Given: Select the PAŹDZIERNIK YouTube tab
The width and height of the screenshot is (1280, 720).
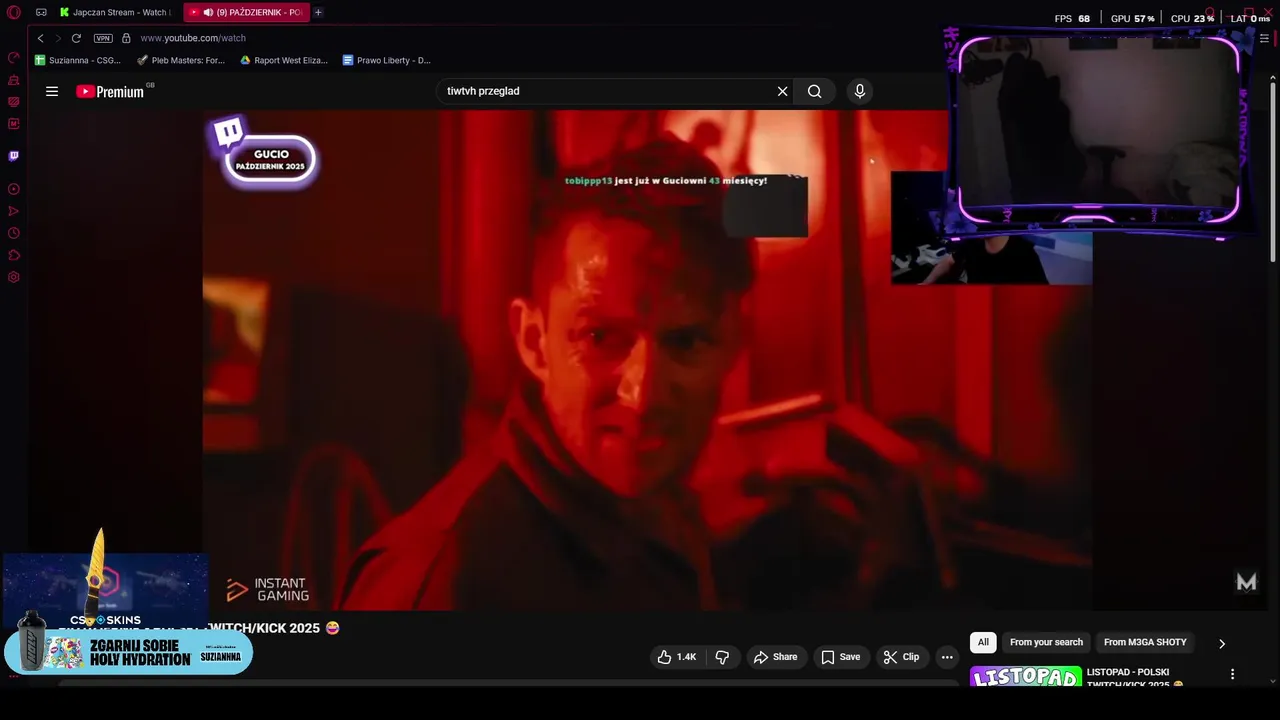Looking at the screenshot, I should (247, 12).
